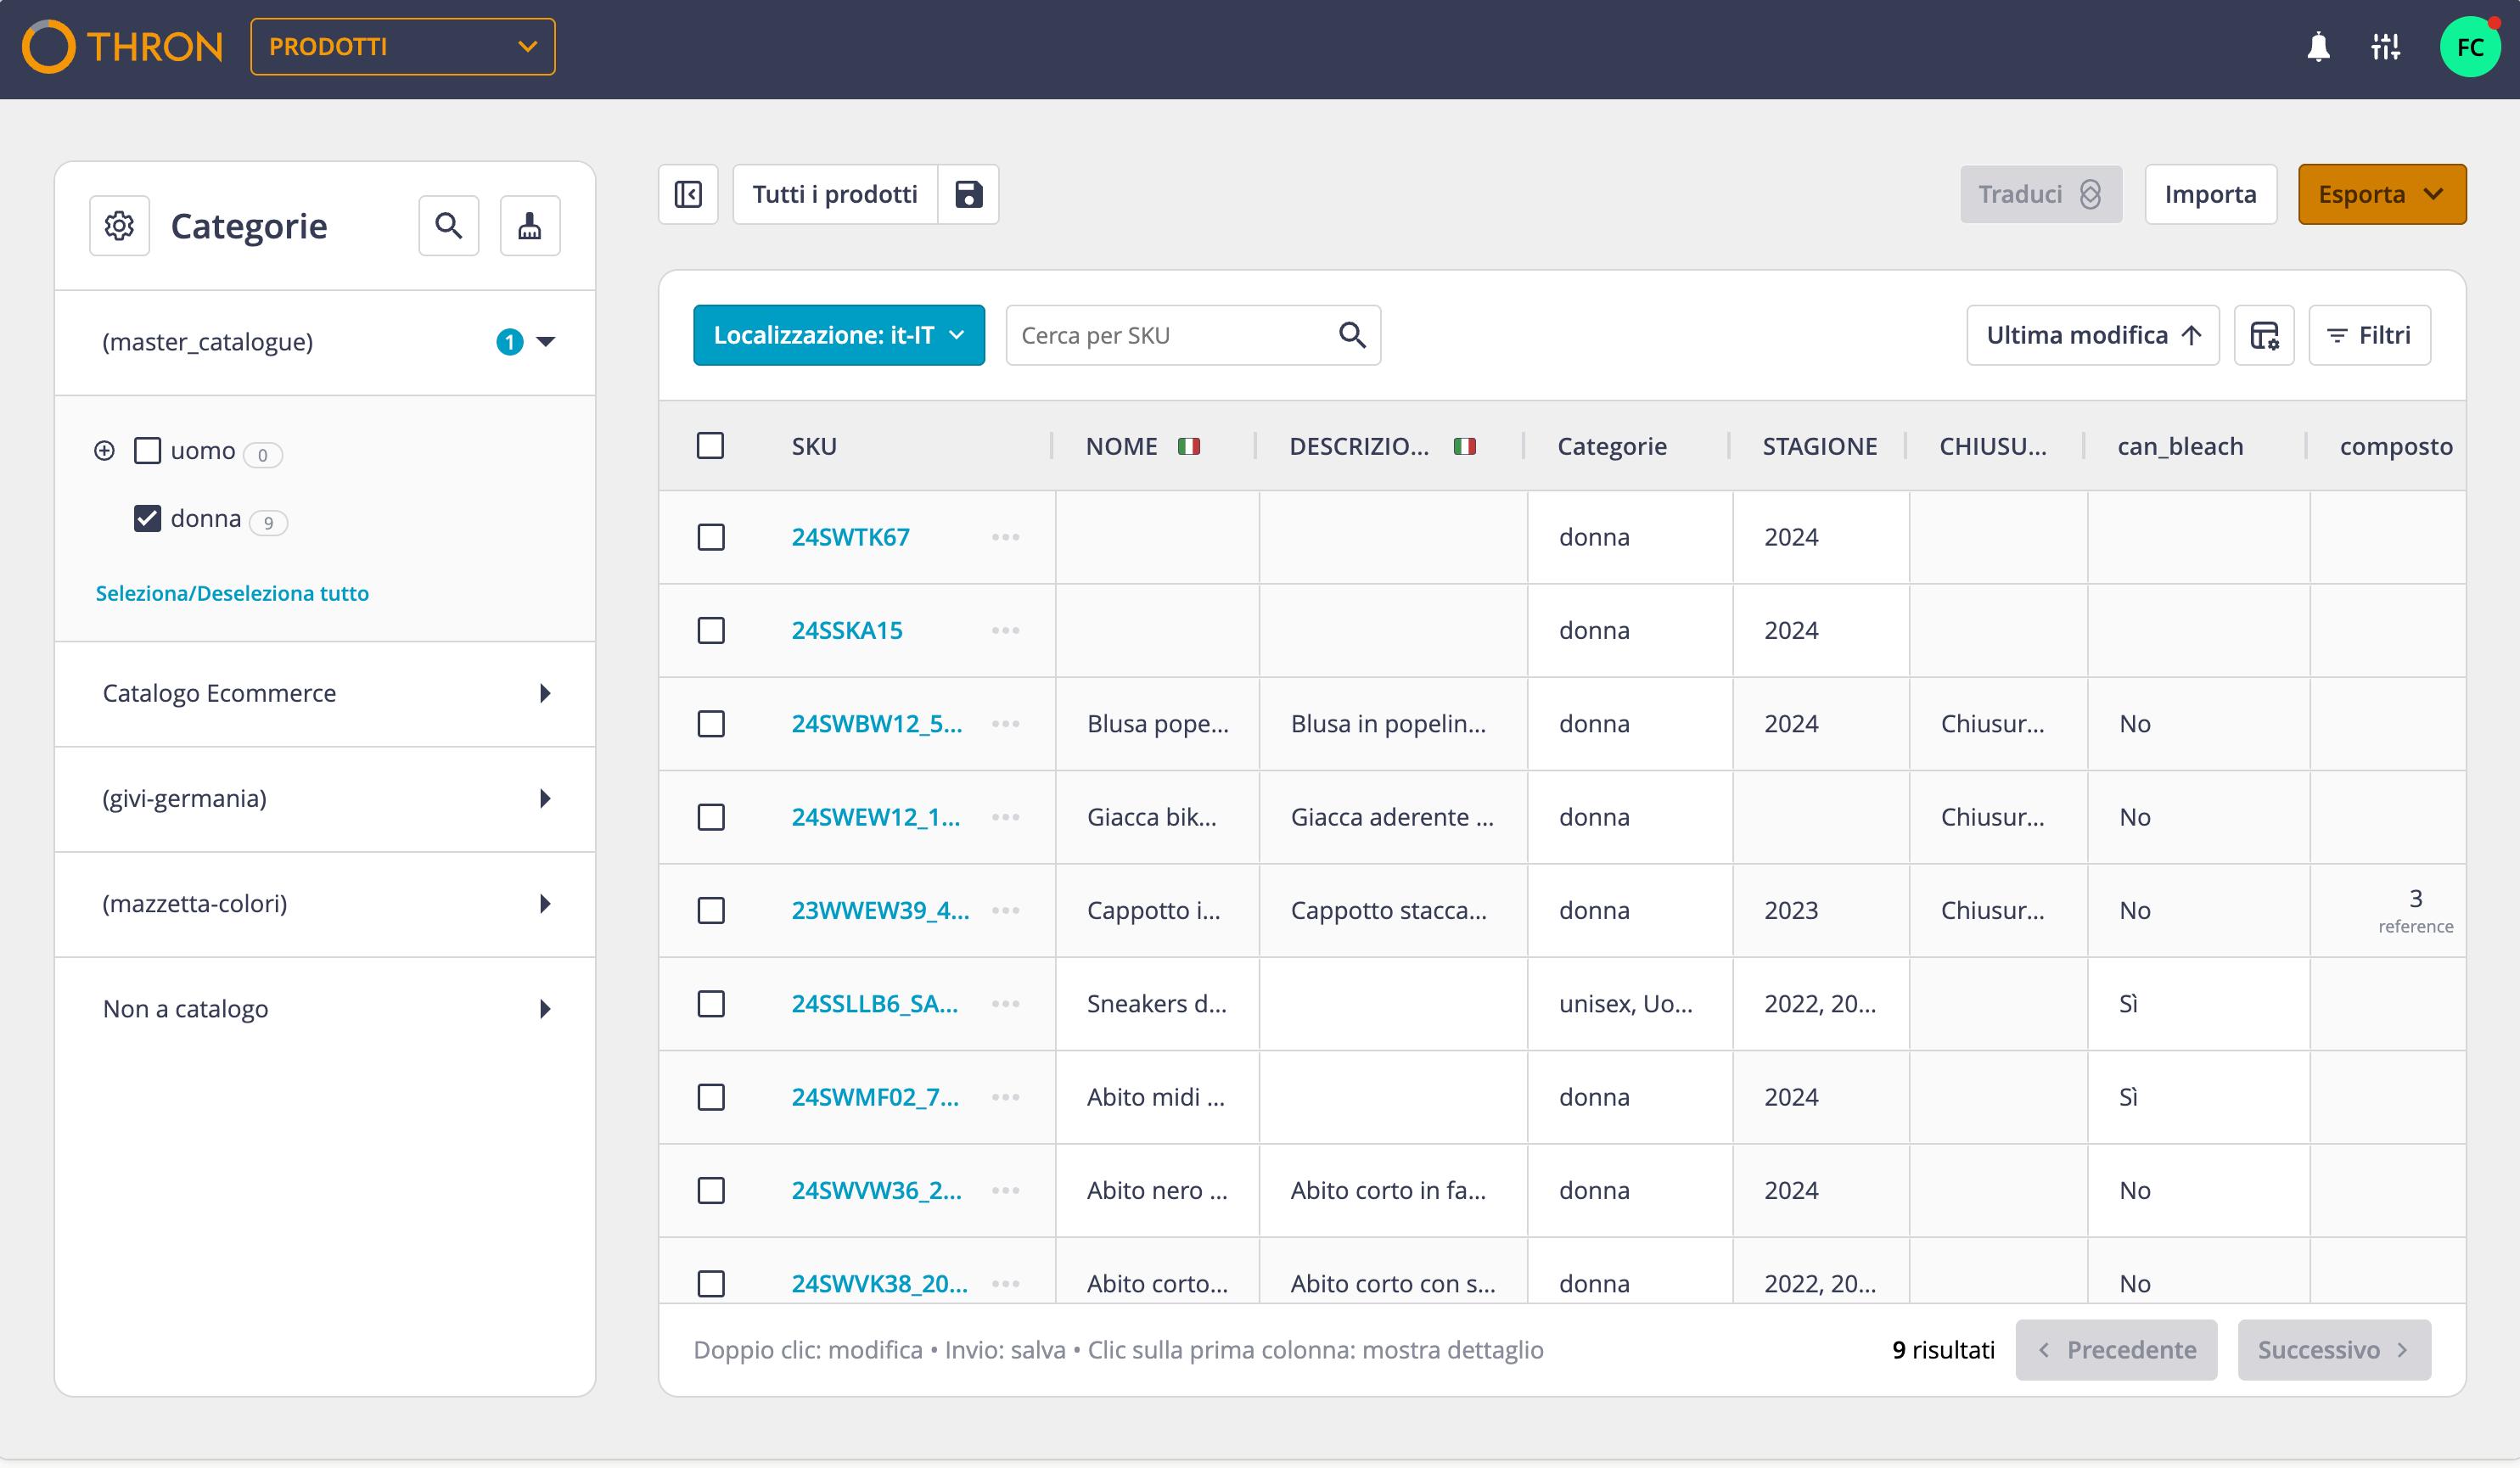The image size is (2520, 1468).
Task: Toggle Ultima modifica sort order
Action: click(x=2092, y=335)
